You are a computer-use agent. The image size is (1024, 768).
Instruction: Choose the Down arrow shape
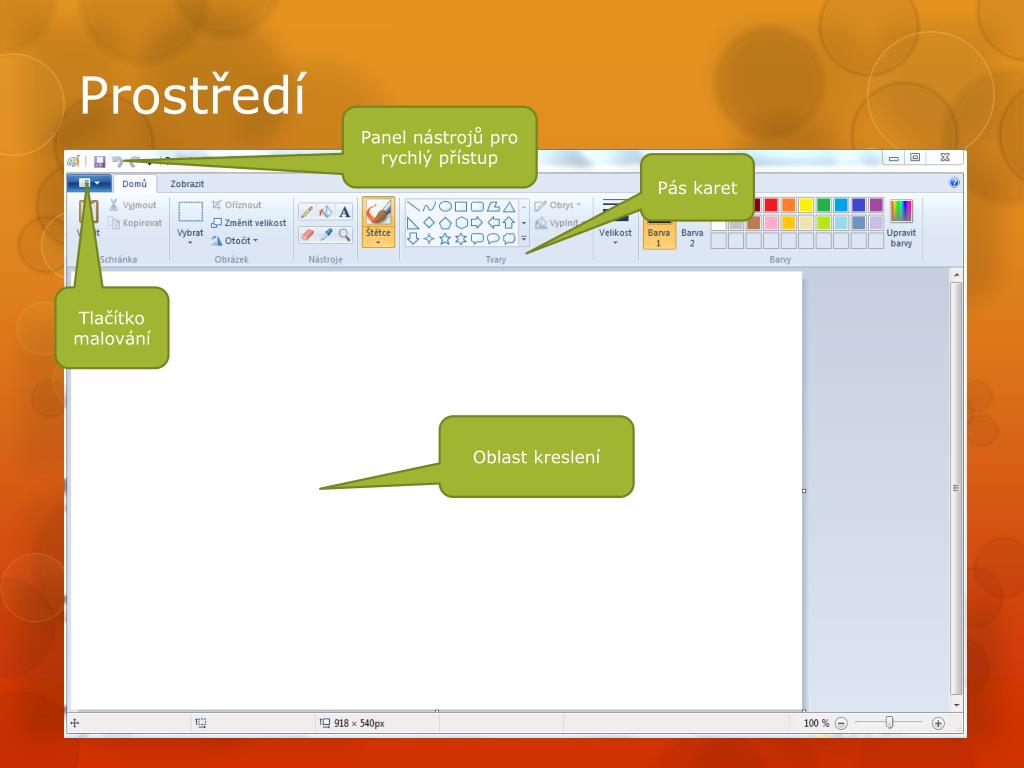[x=413, y=239]
